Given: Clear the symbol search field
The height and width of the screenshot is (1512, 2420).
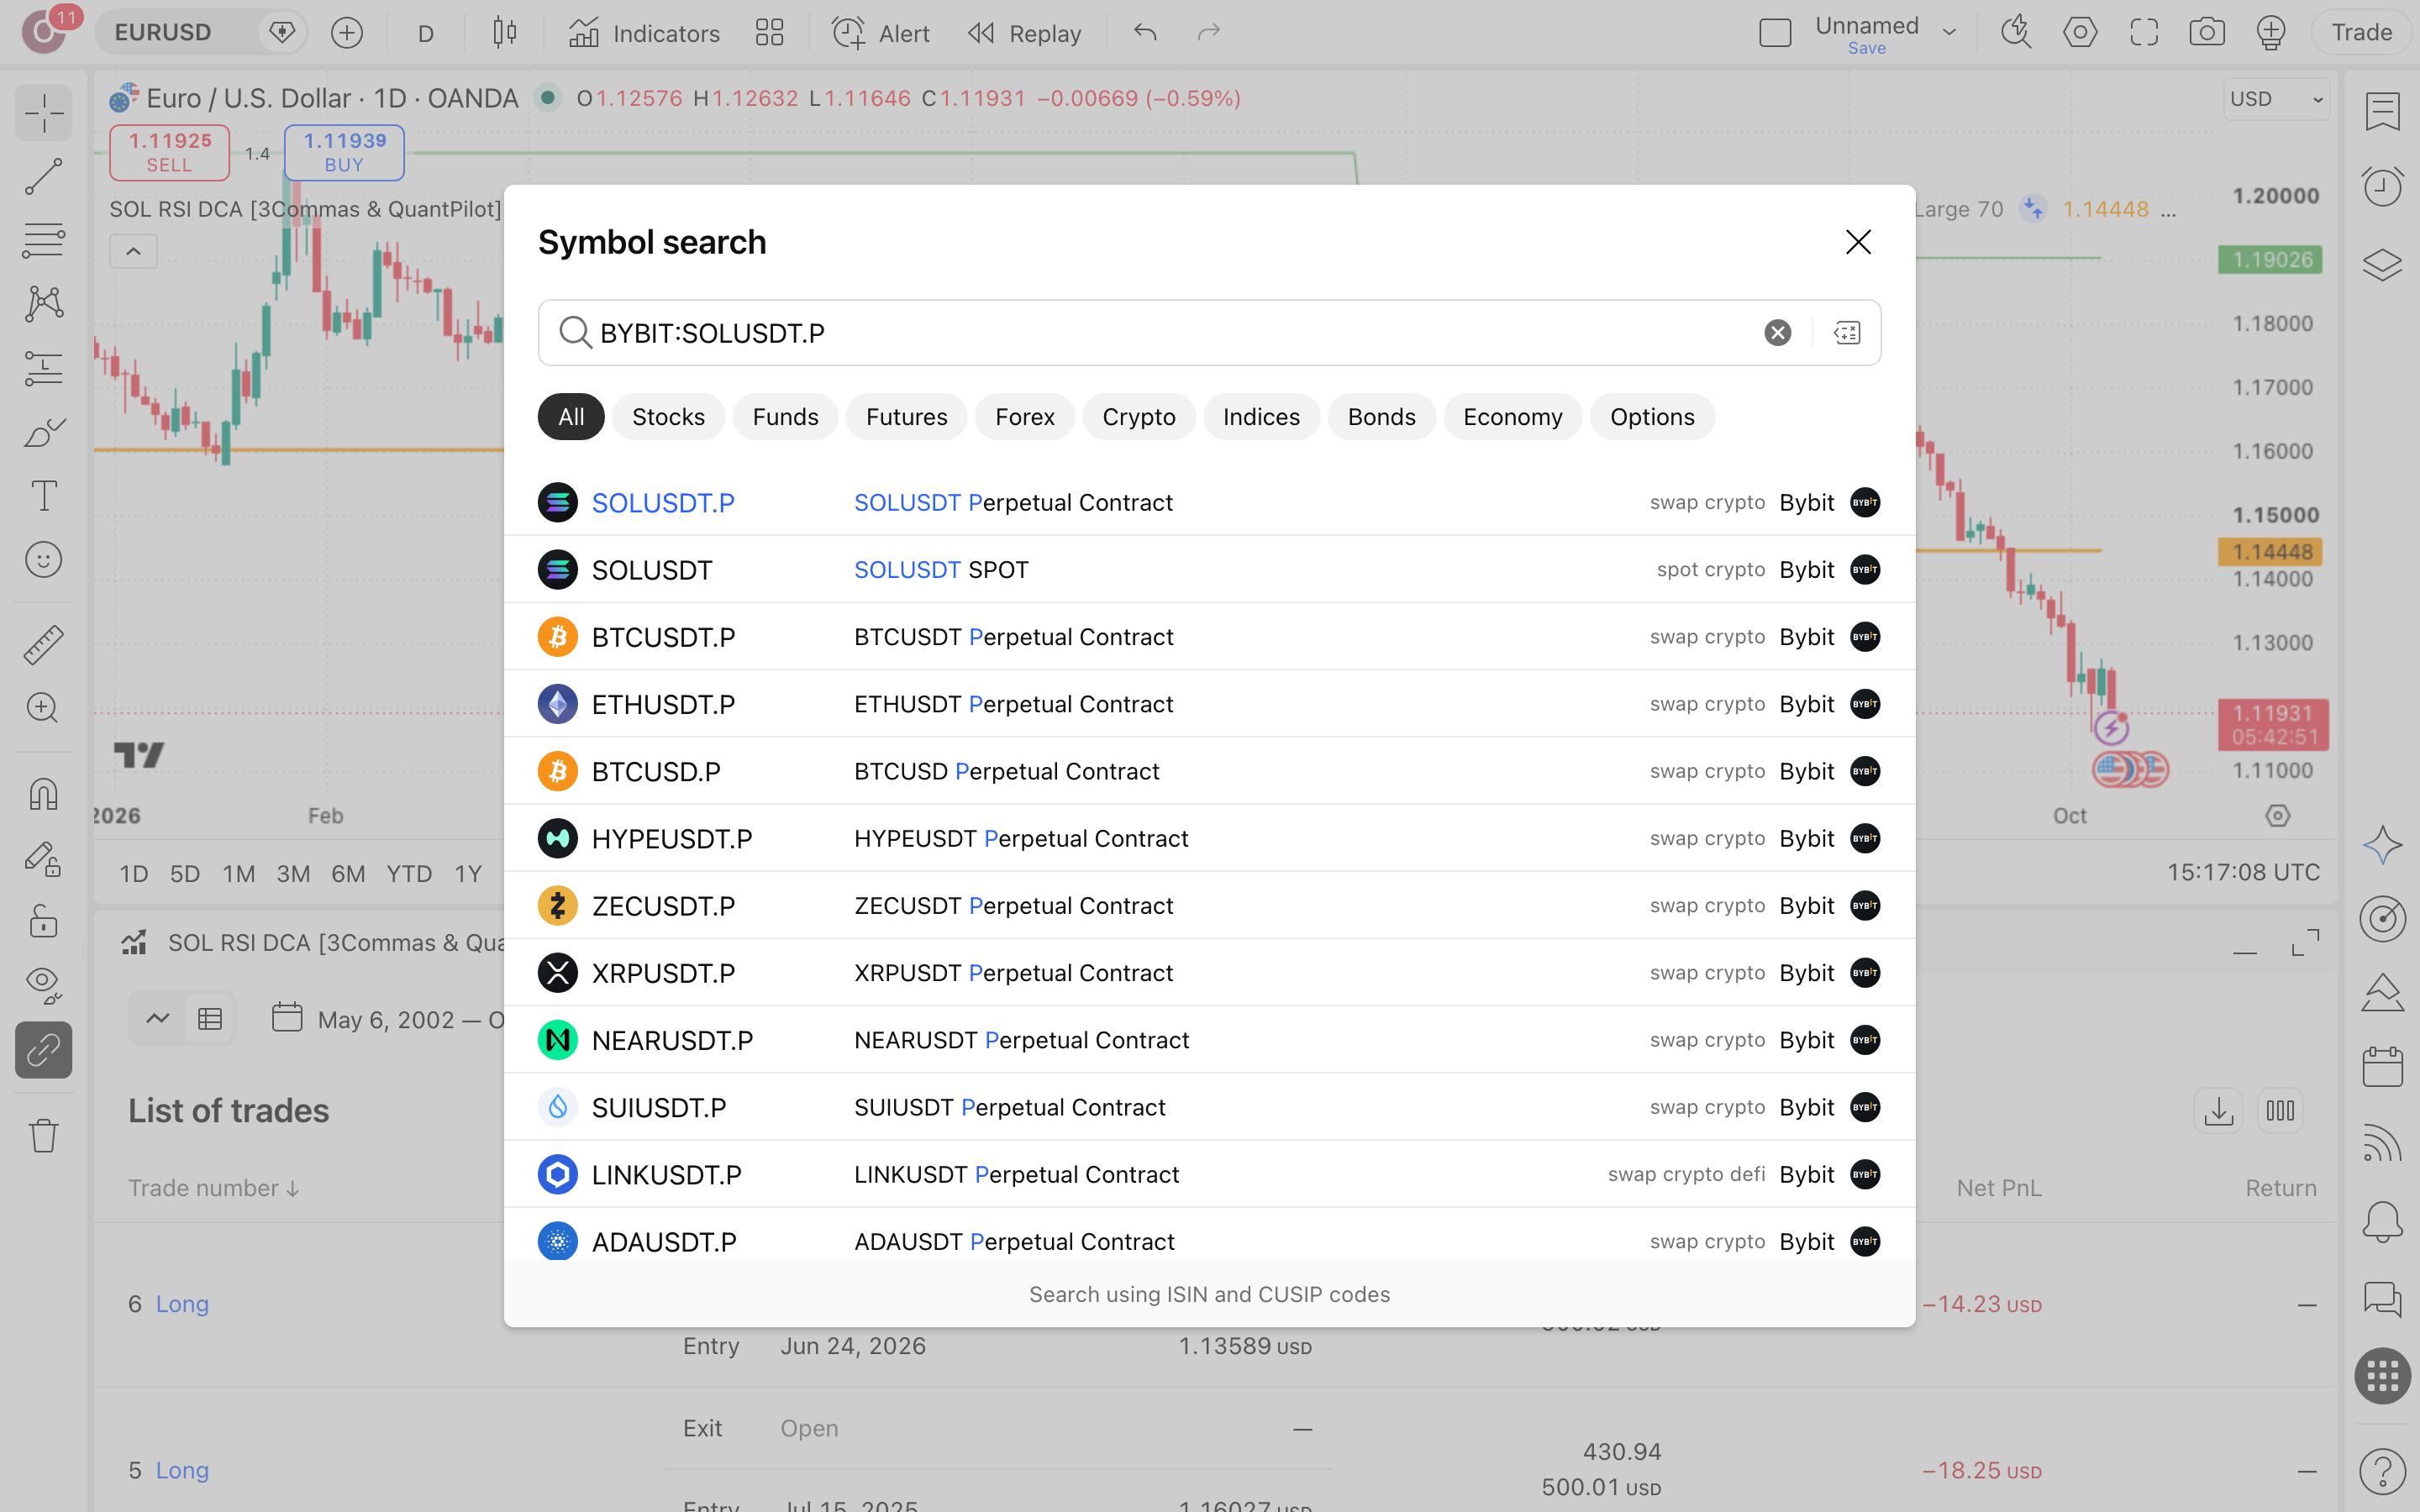Looking at the screenshot, I should tap(1777, 333).
